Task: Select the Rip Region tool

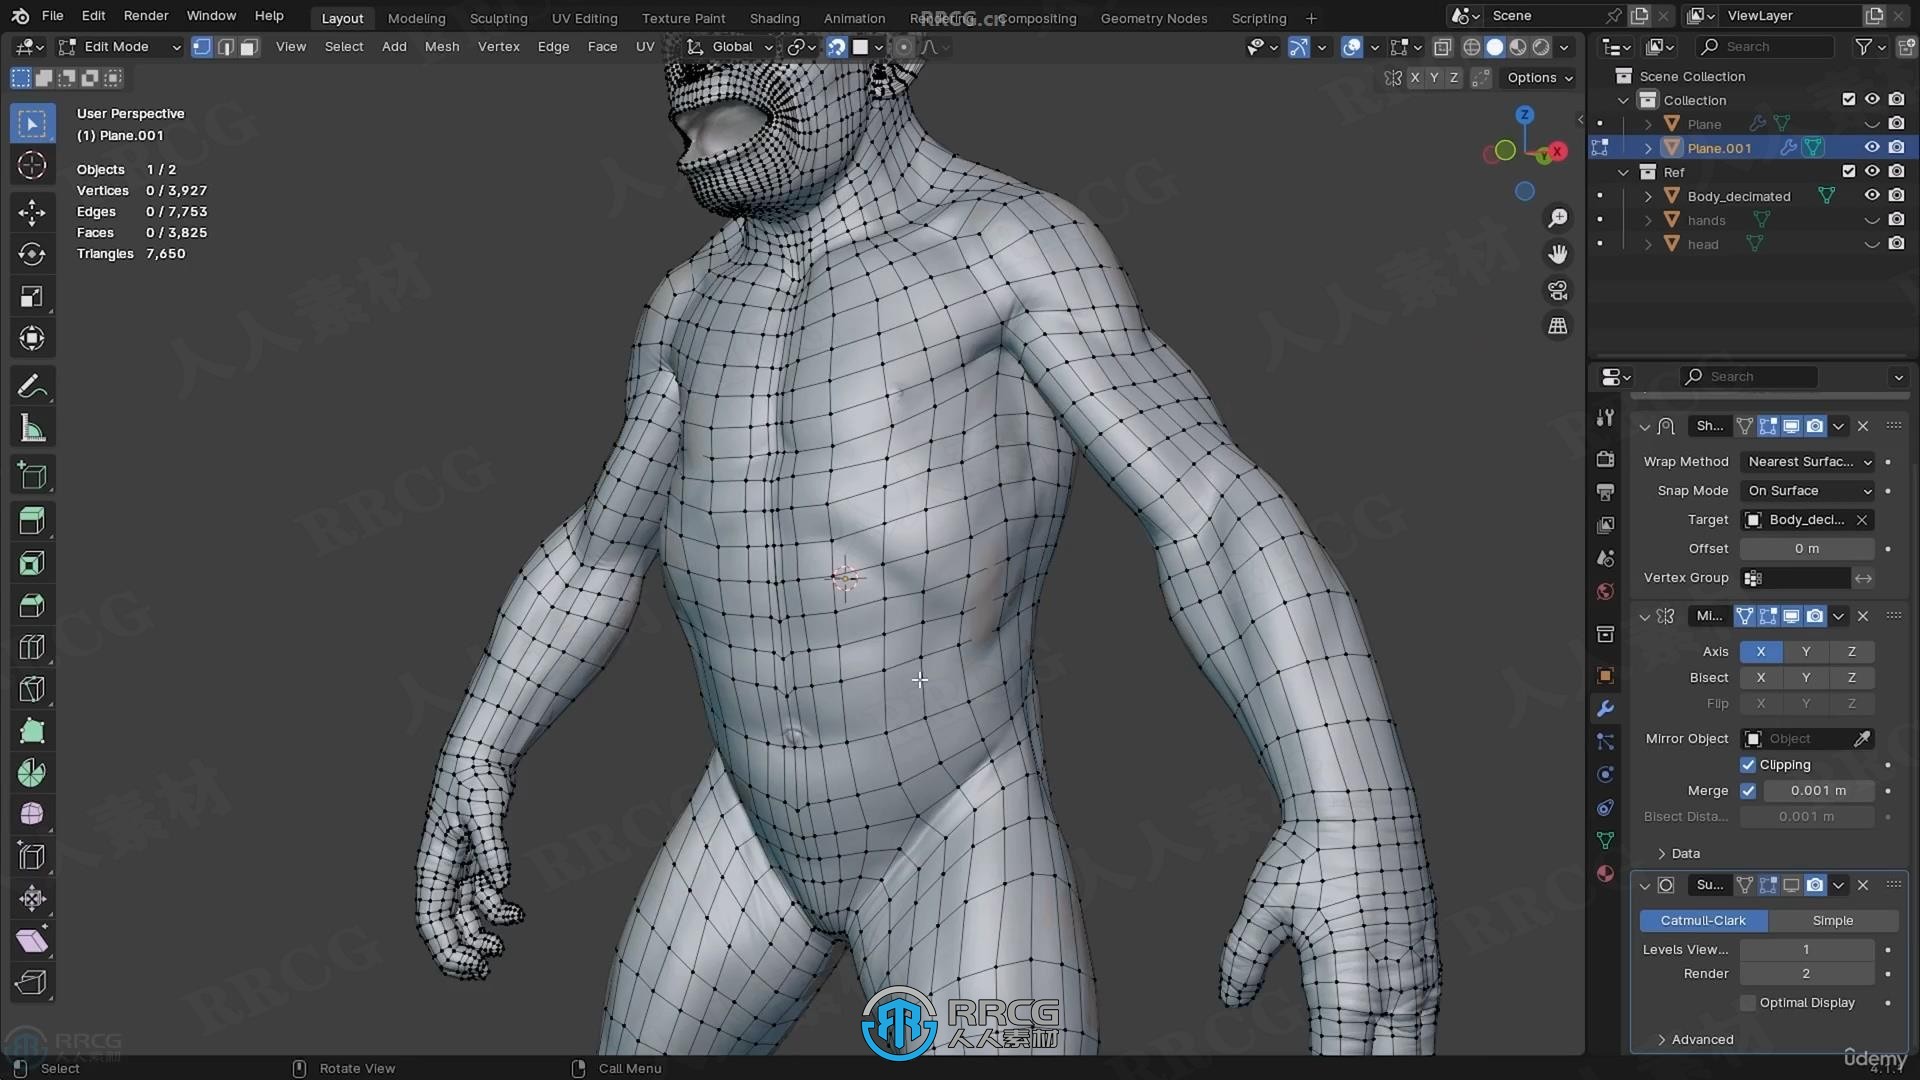Action: (32, 982)
